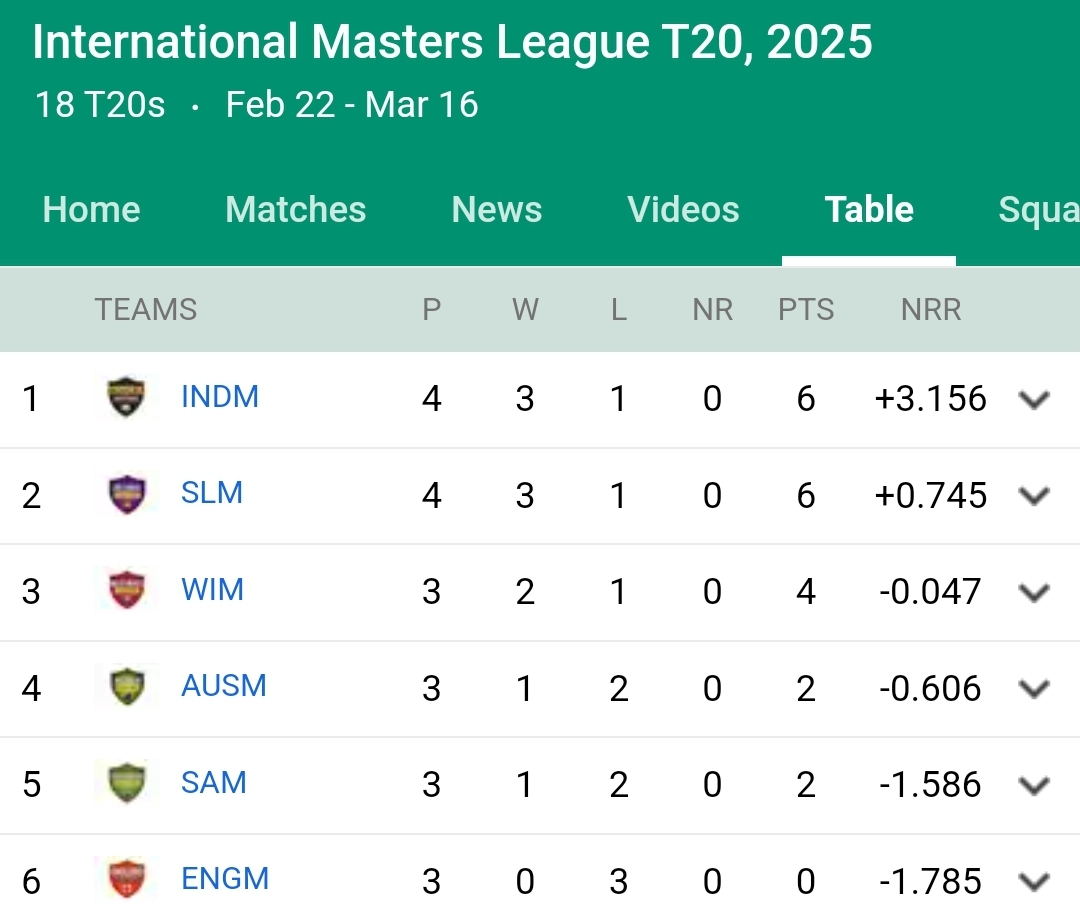Open the Home tab
The image size is (1080, 918).
tap(92, 209)
